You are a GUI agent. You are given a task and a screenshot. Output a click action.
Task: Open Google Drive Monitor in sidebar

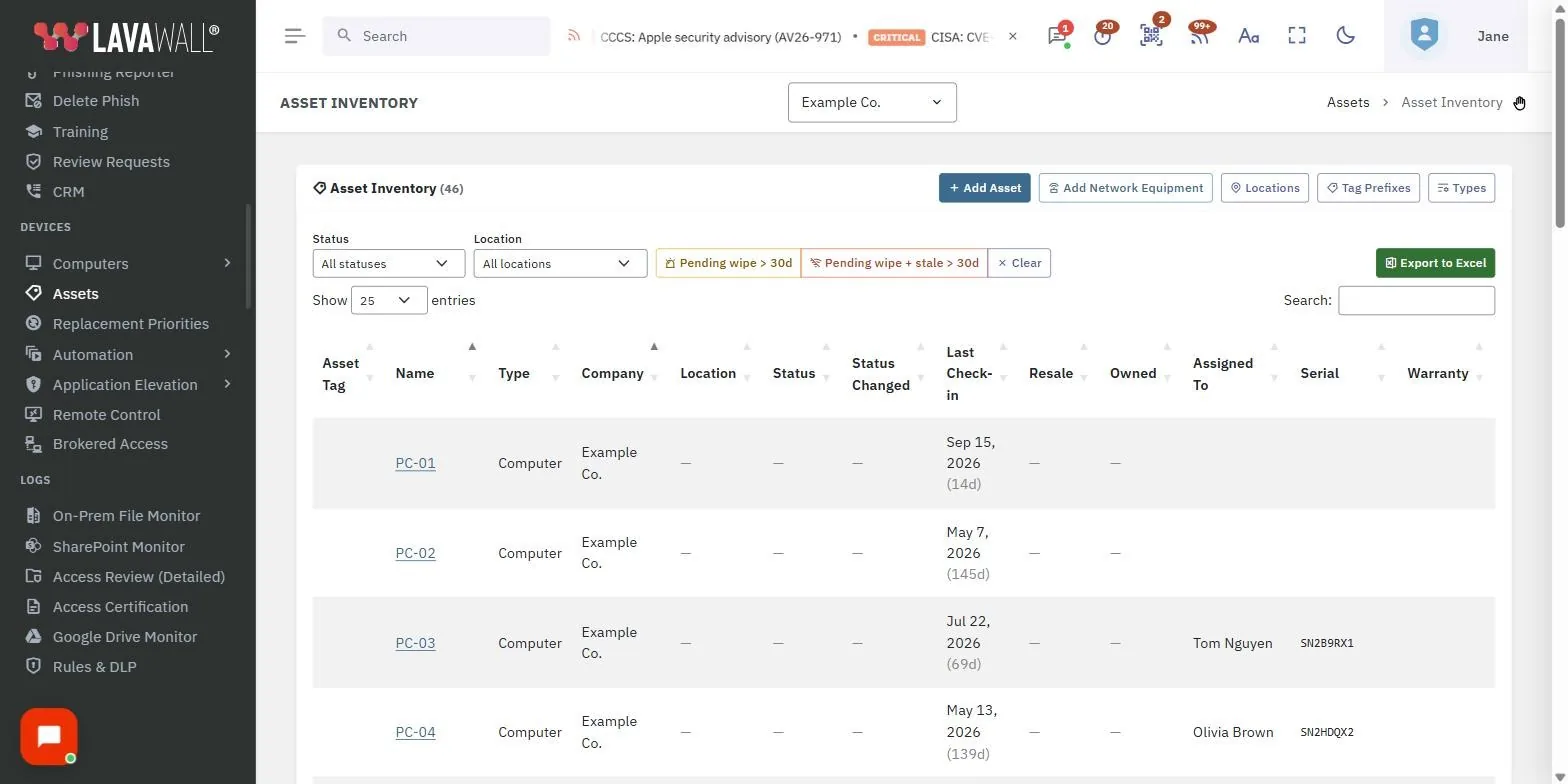[124, 637]
